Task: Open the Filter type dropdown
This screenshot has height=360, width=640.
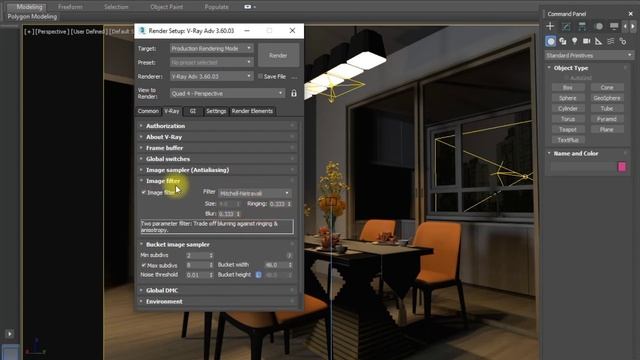Action: pos(255,193)
